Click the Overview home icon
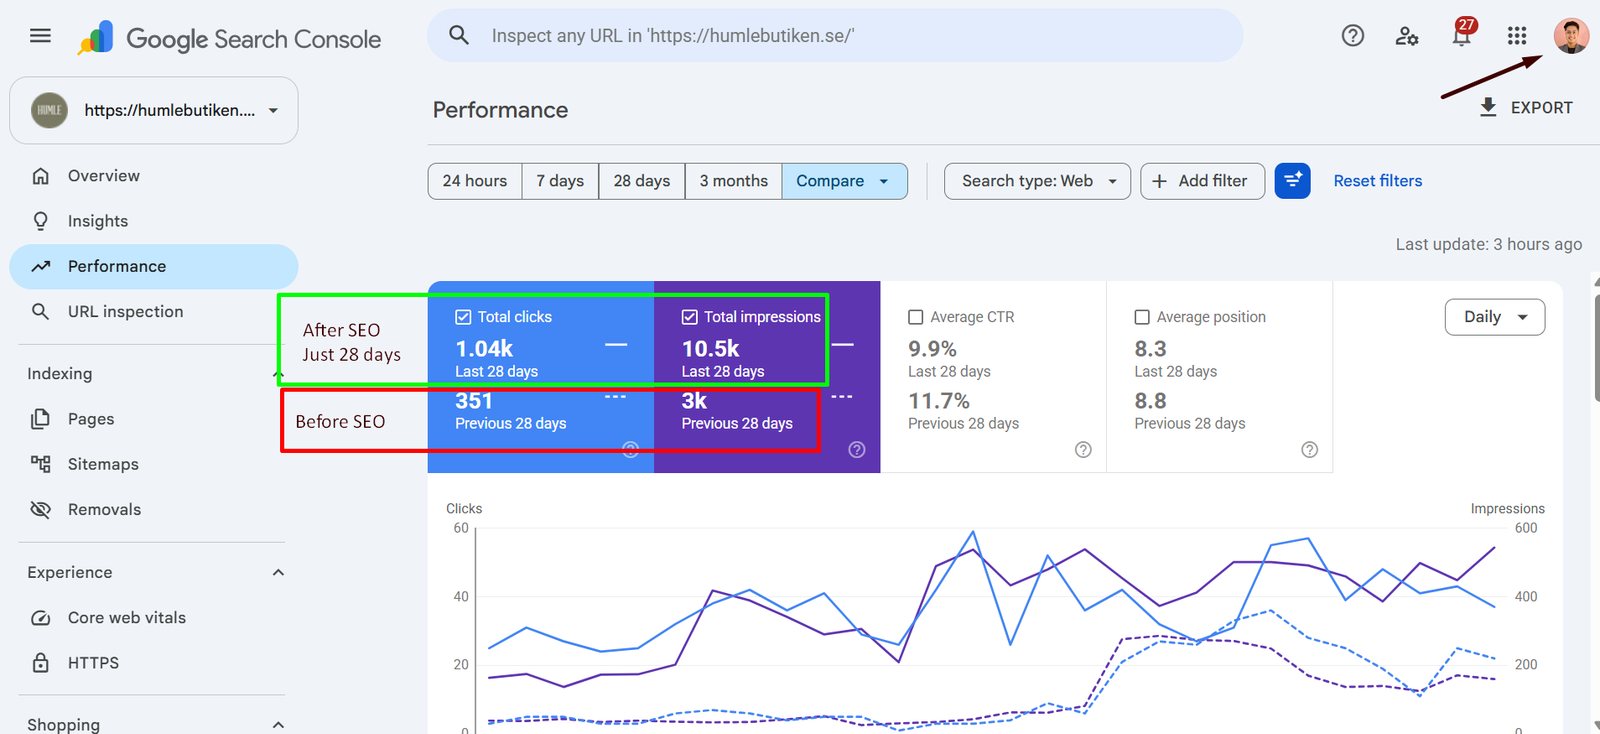Viewport: 1600px width, 734px height. coord(41,176)
